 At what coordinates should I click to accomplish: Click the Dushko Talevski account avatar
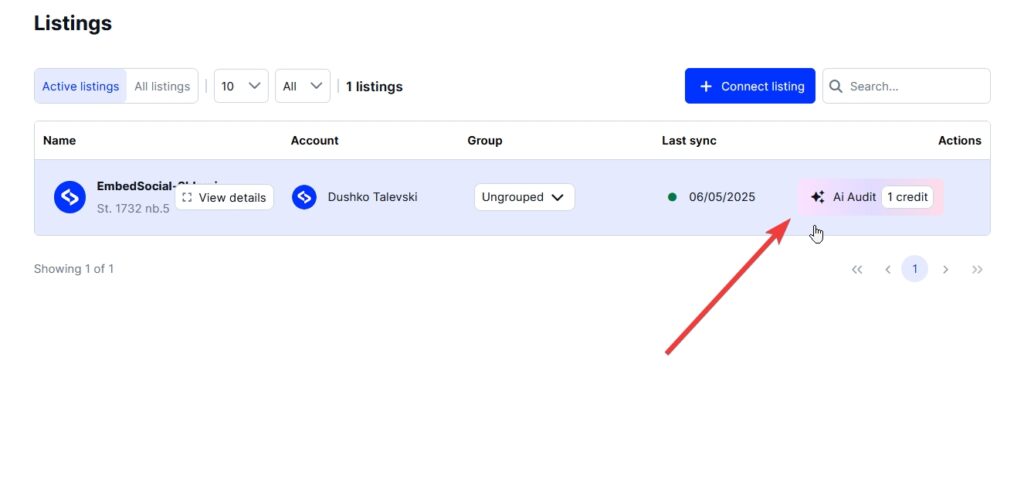304,197
